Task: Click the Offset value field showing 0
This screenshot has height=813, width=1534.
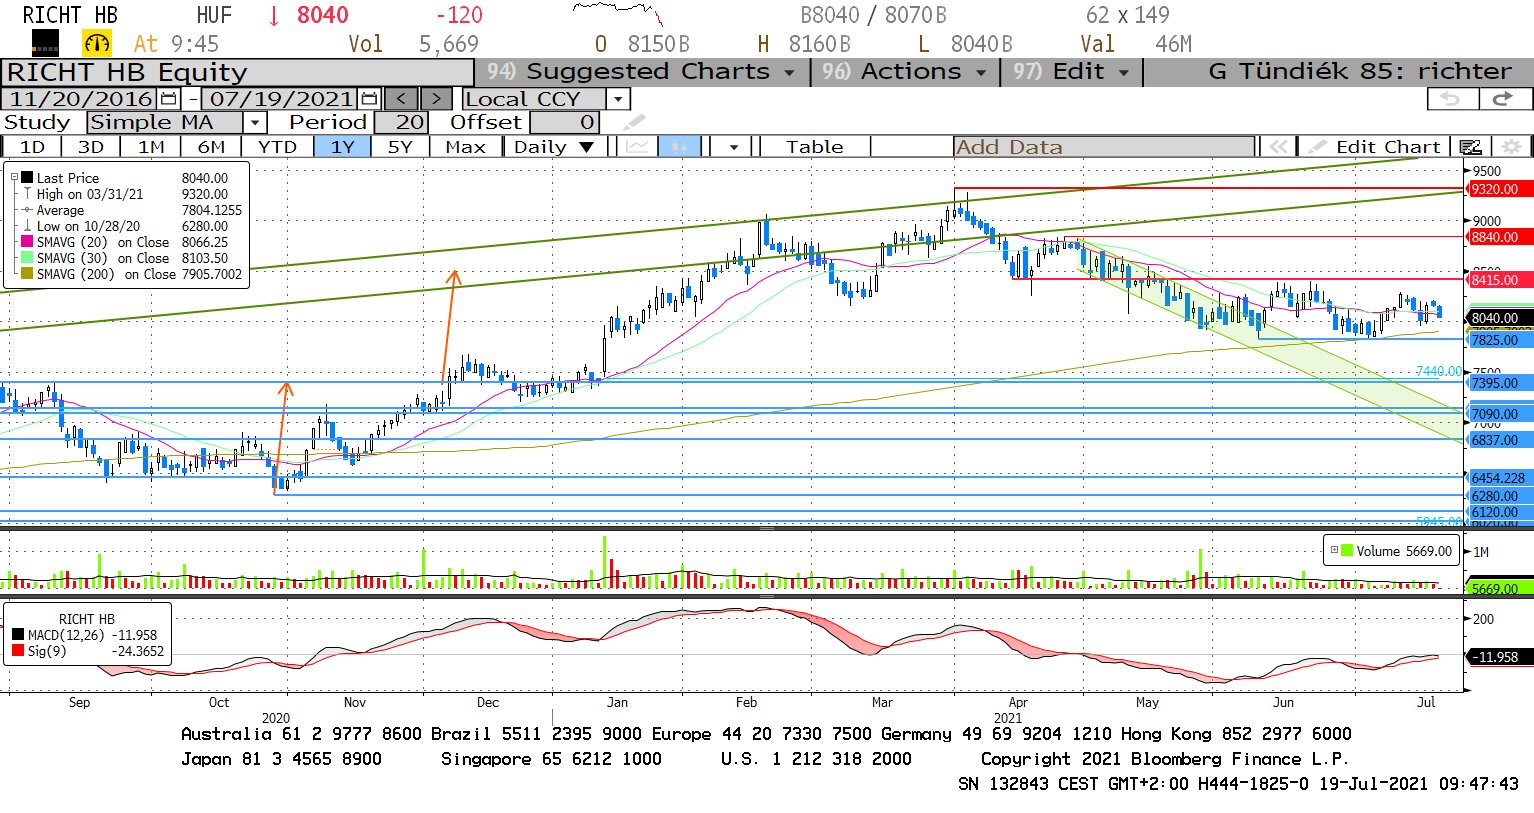Action: pos(564,122)
